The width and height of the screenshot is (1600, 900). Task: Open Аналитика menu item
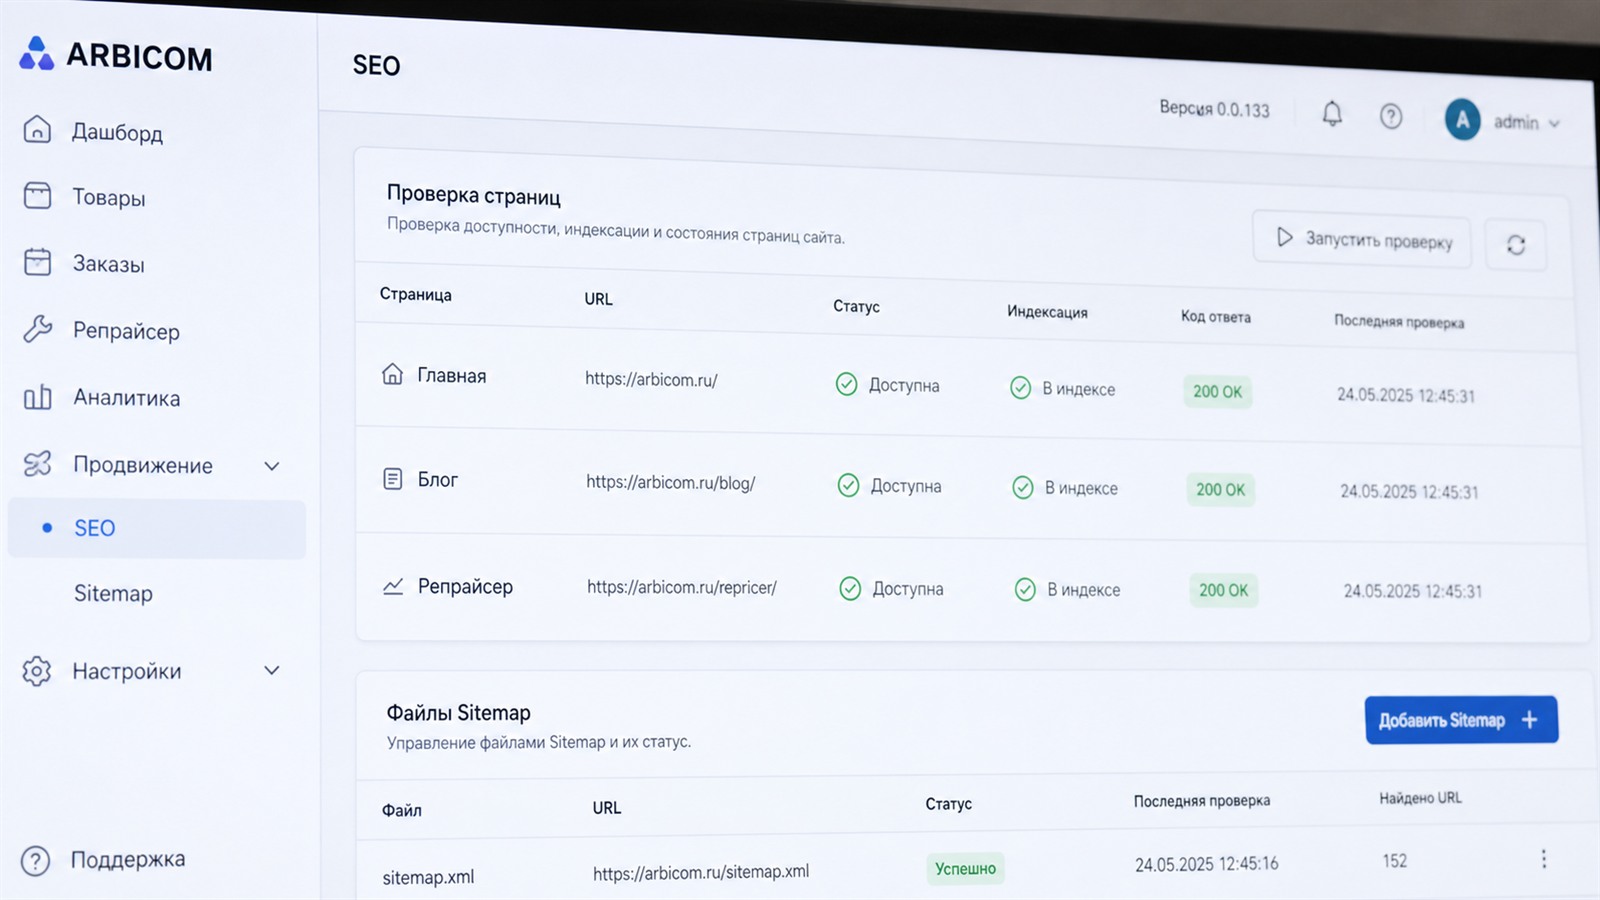pos(127,398)
